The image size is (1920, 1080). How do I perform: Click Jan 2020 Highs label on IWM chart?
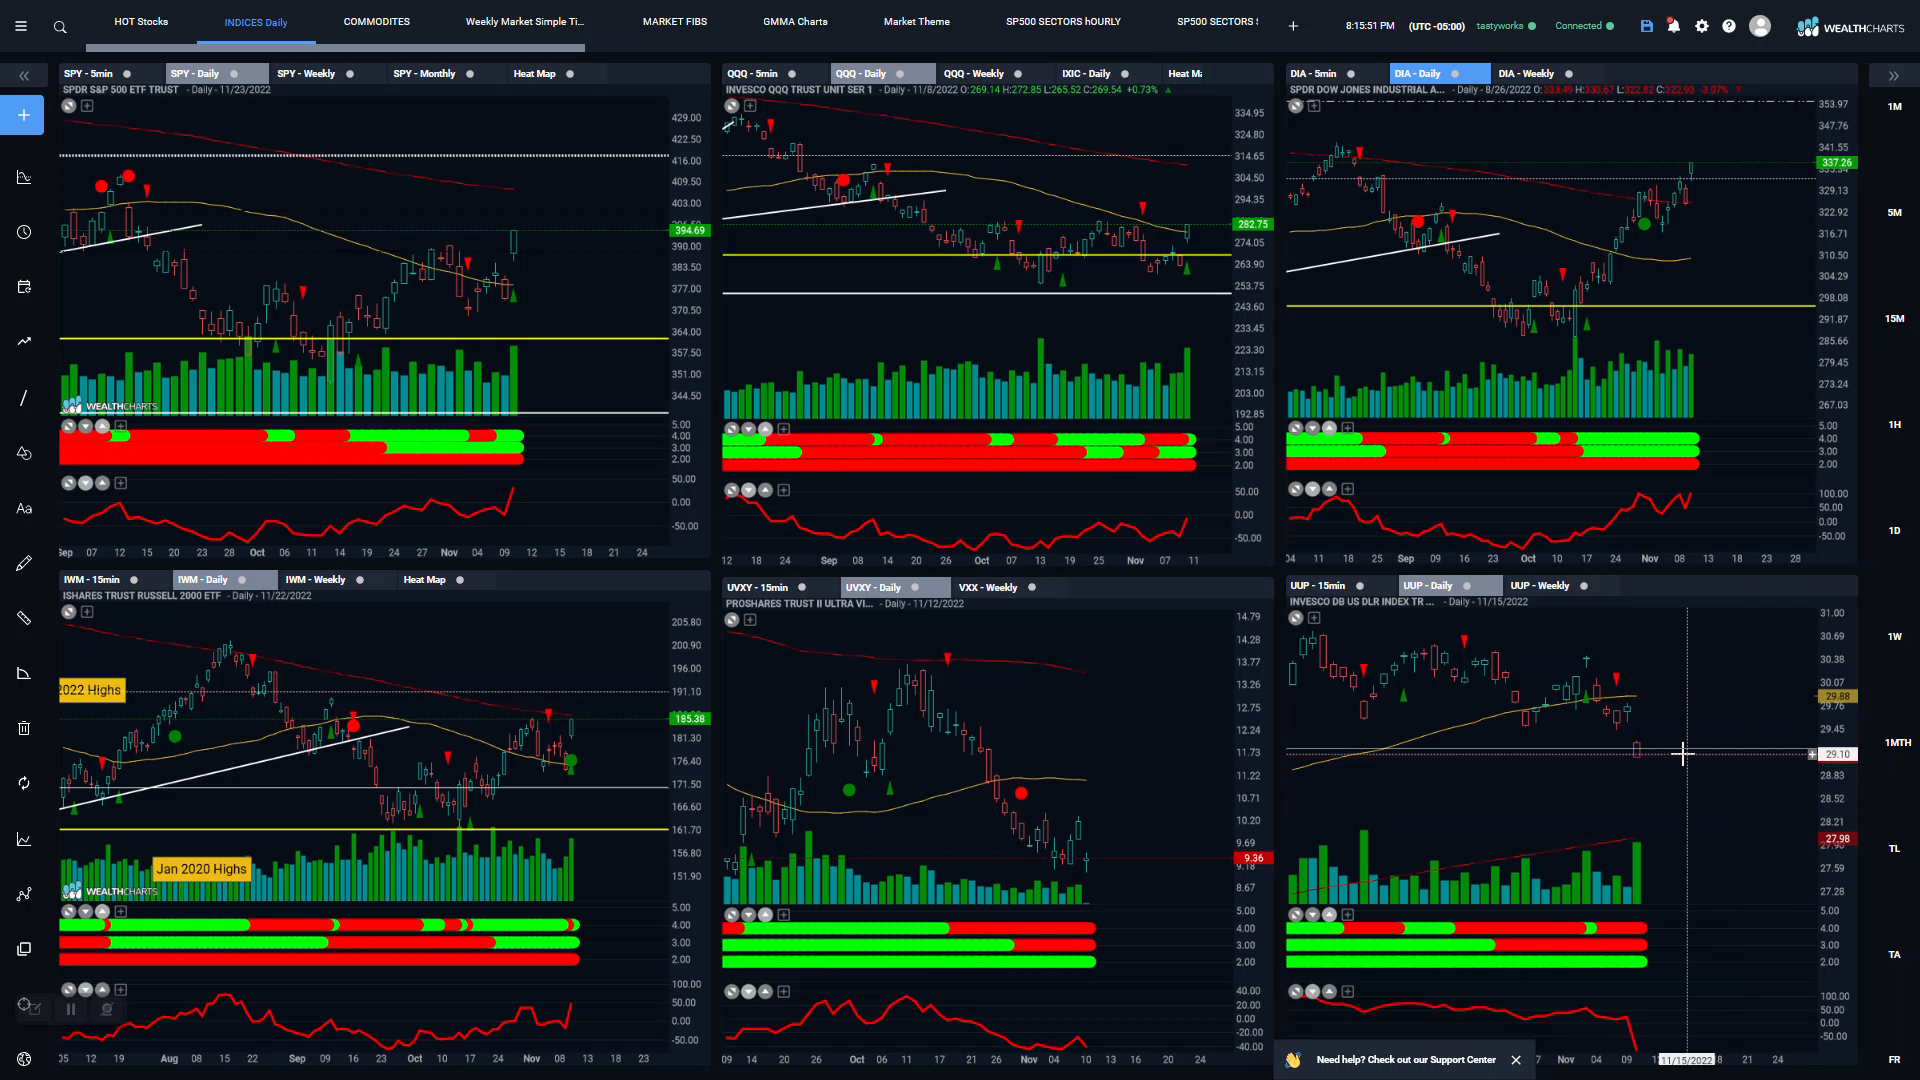(x=201, y=869)
